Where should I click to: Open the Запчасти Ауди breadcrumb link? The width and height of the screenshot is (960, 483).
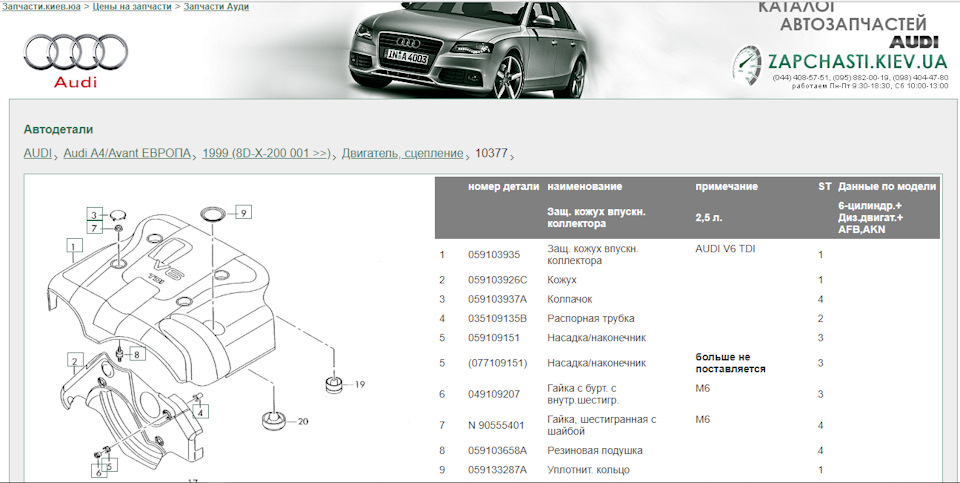(216, 6)
